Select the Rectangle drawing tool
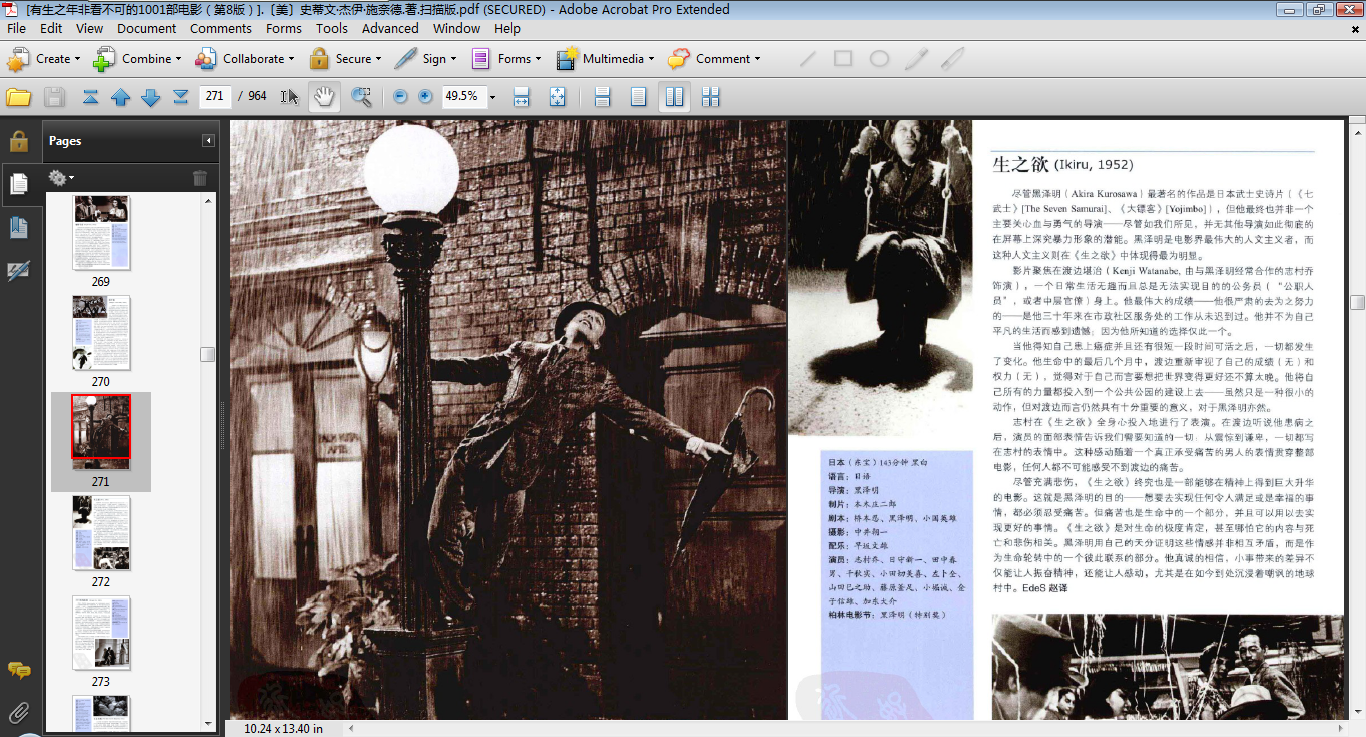The width and height of the screenshot is (1366, 737). [843, 59]
